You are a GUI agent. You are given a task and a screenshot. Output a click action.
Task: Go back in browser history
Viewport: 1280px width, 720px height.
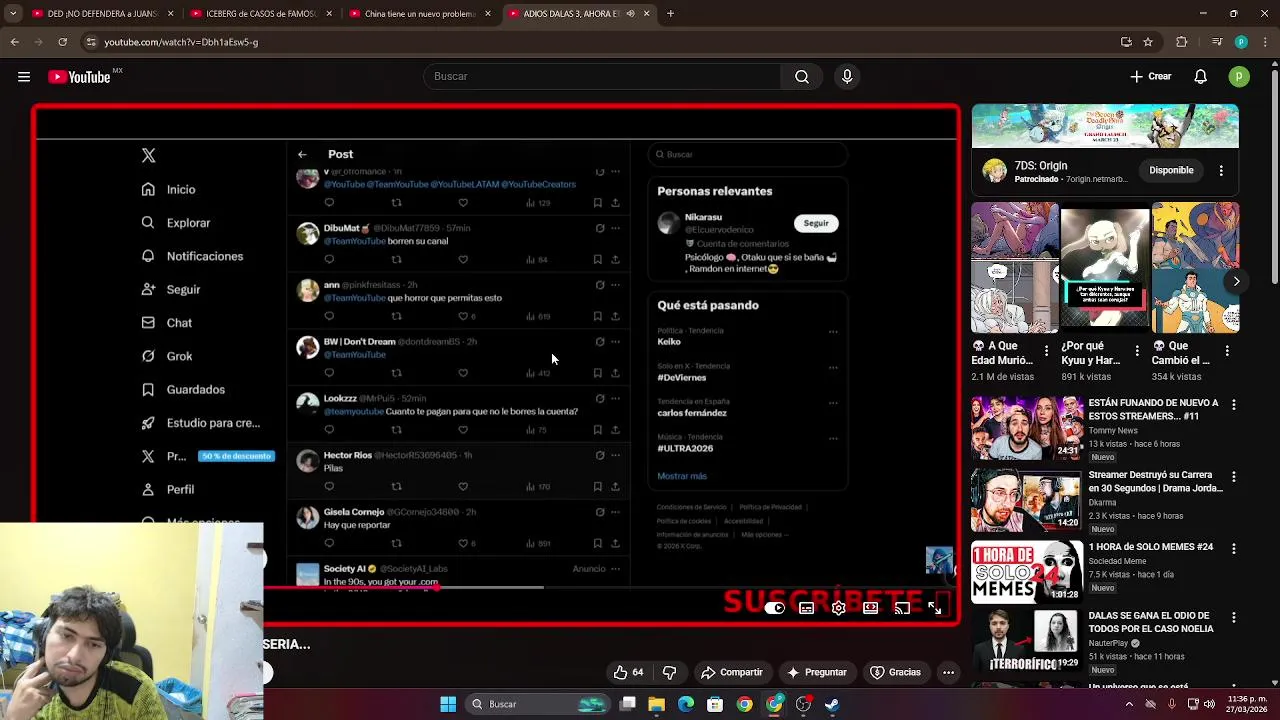(x=15, y=42)
